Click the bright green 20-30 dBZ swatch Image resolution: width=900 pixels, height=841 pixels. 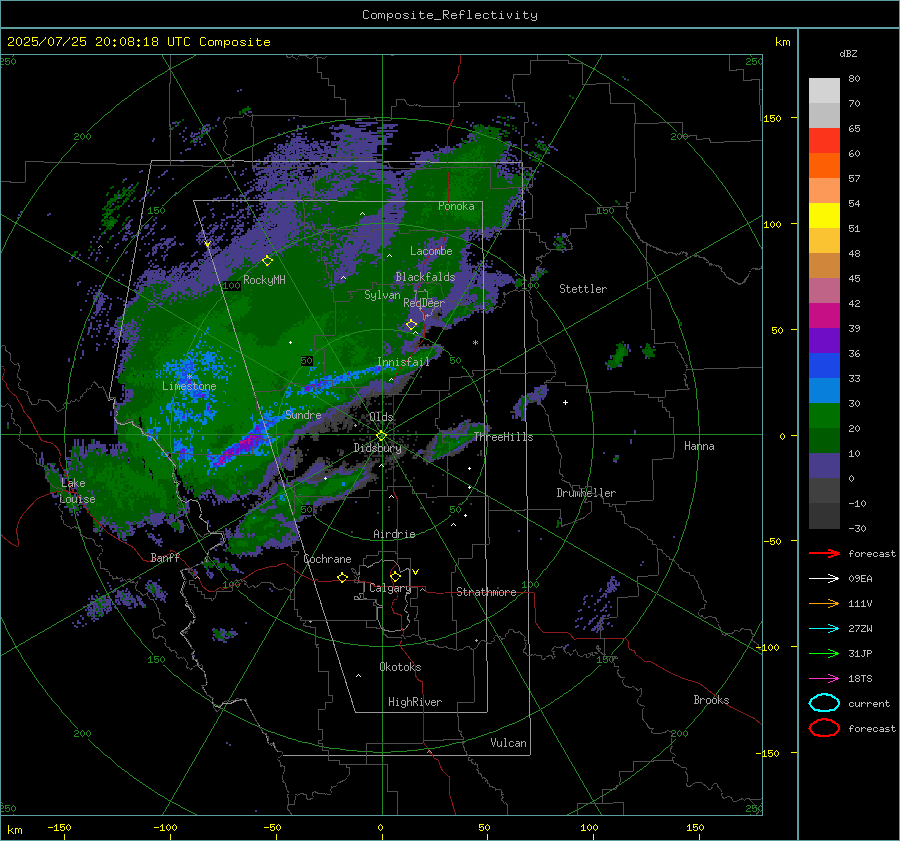click(824, 416)
